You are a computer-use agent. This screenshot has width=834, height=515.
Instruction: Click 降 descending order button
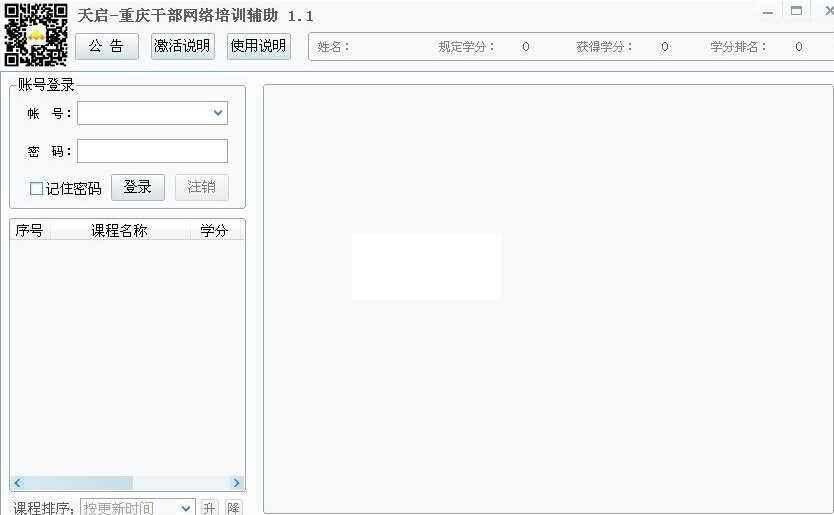point(233,508)
